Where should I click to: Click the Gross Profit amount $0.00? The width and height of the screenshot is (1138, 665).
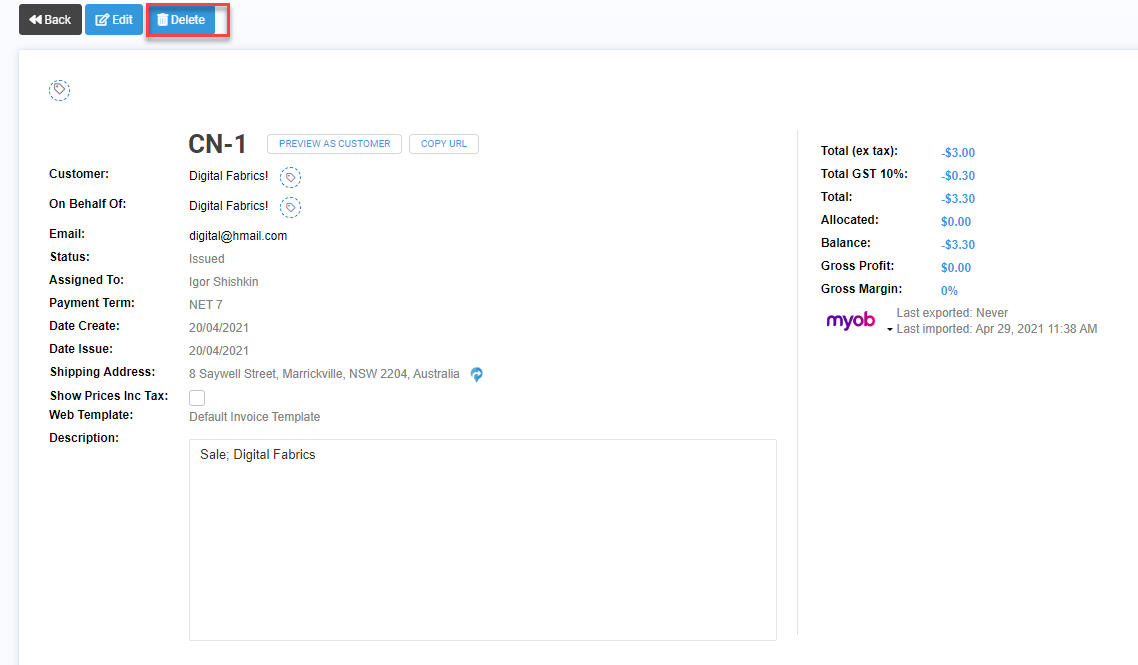point(956,268)
